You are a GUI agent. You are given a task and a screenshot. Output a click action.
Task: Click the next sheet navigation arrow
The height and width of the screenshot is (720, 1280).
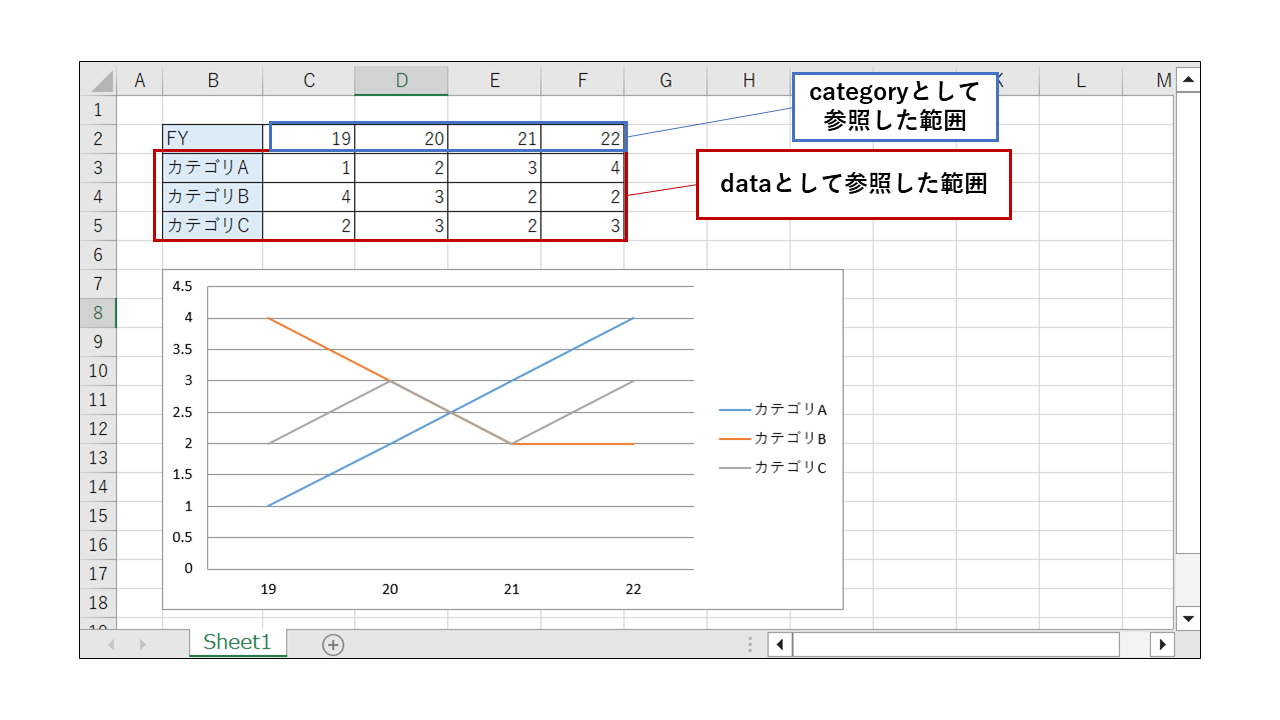click(141, 644)
